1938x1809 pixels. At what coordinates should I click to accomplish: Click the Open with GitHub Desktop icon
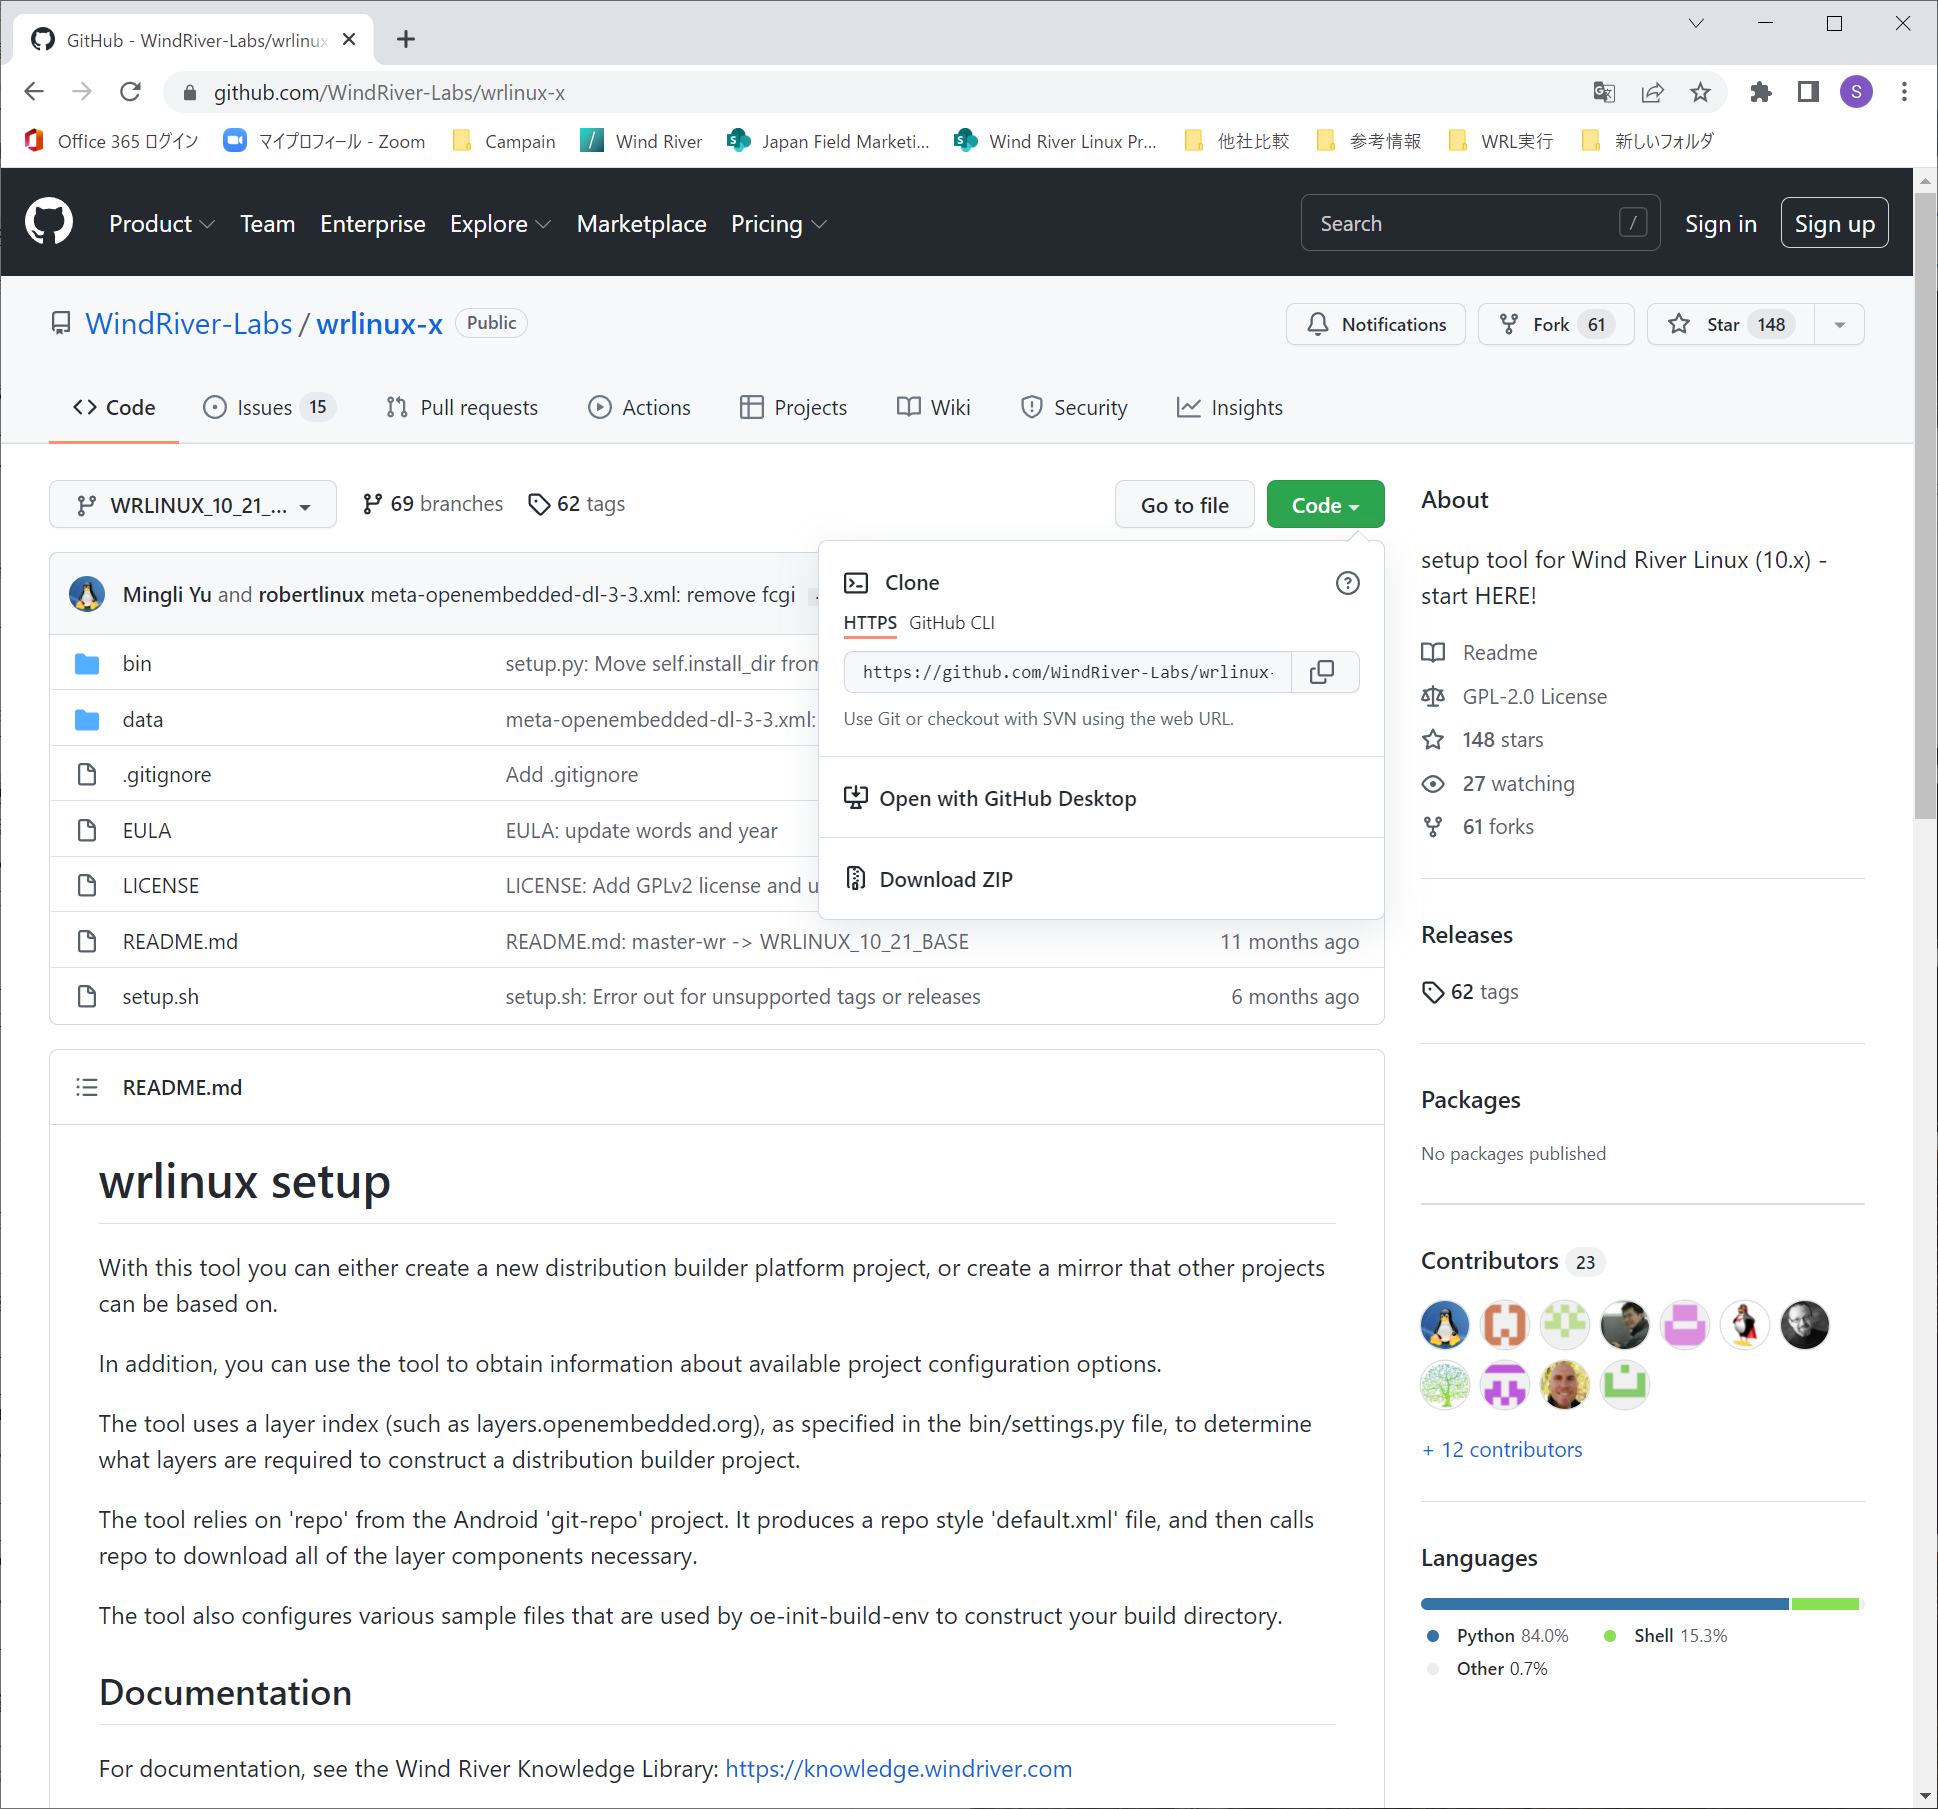(853, 797)
